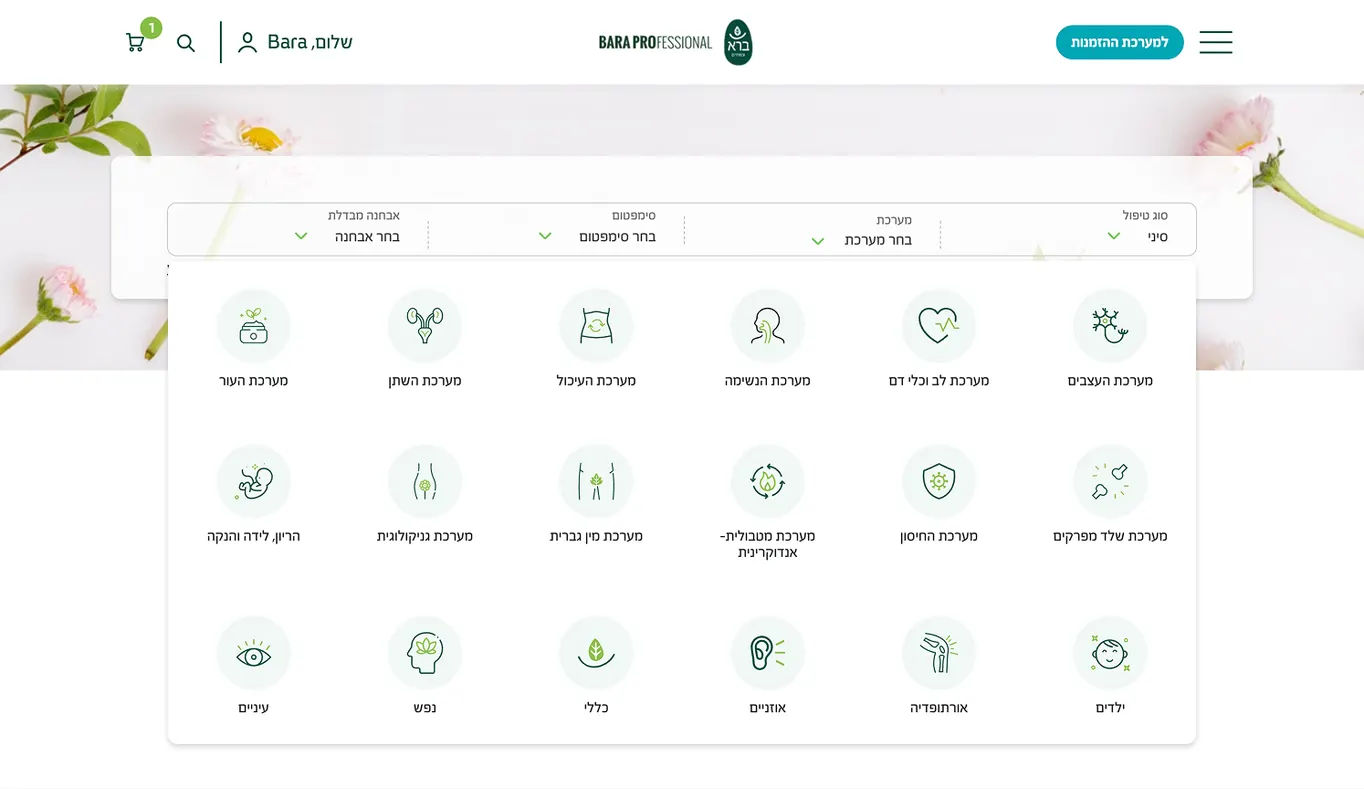Open the shopping cart

[136, 42]
